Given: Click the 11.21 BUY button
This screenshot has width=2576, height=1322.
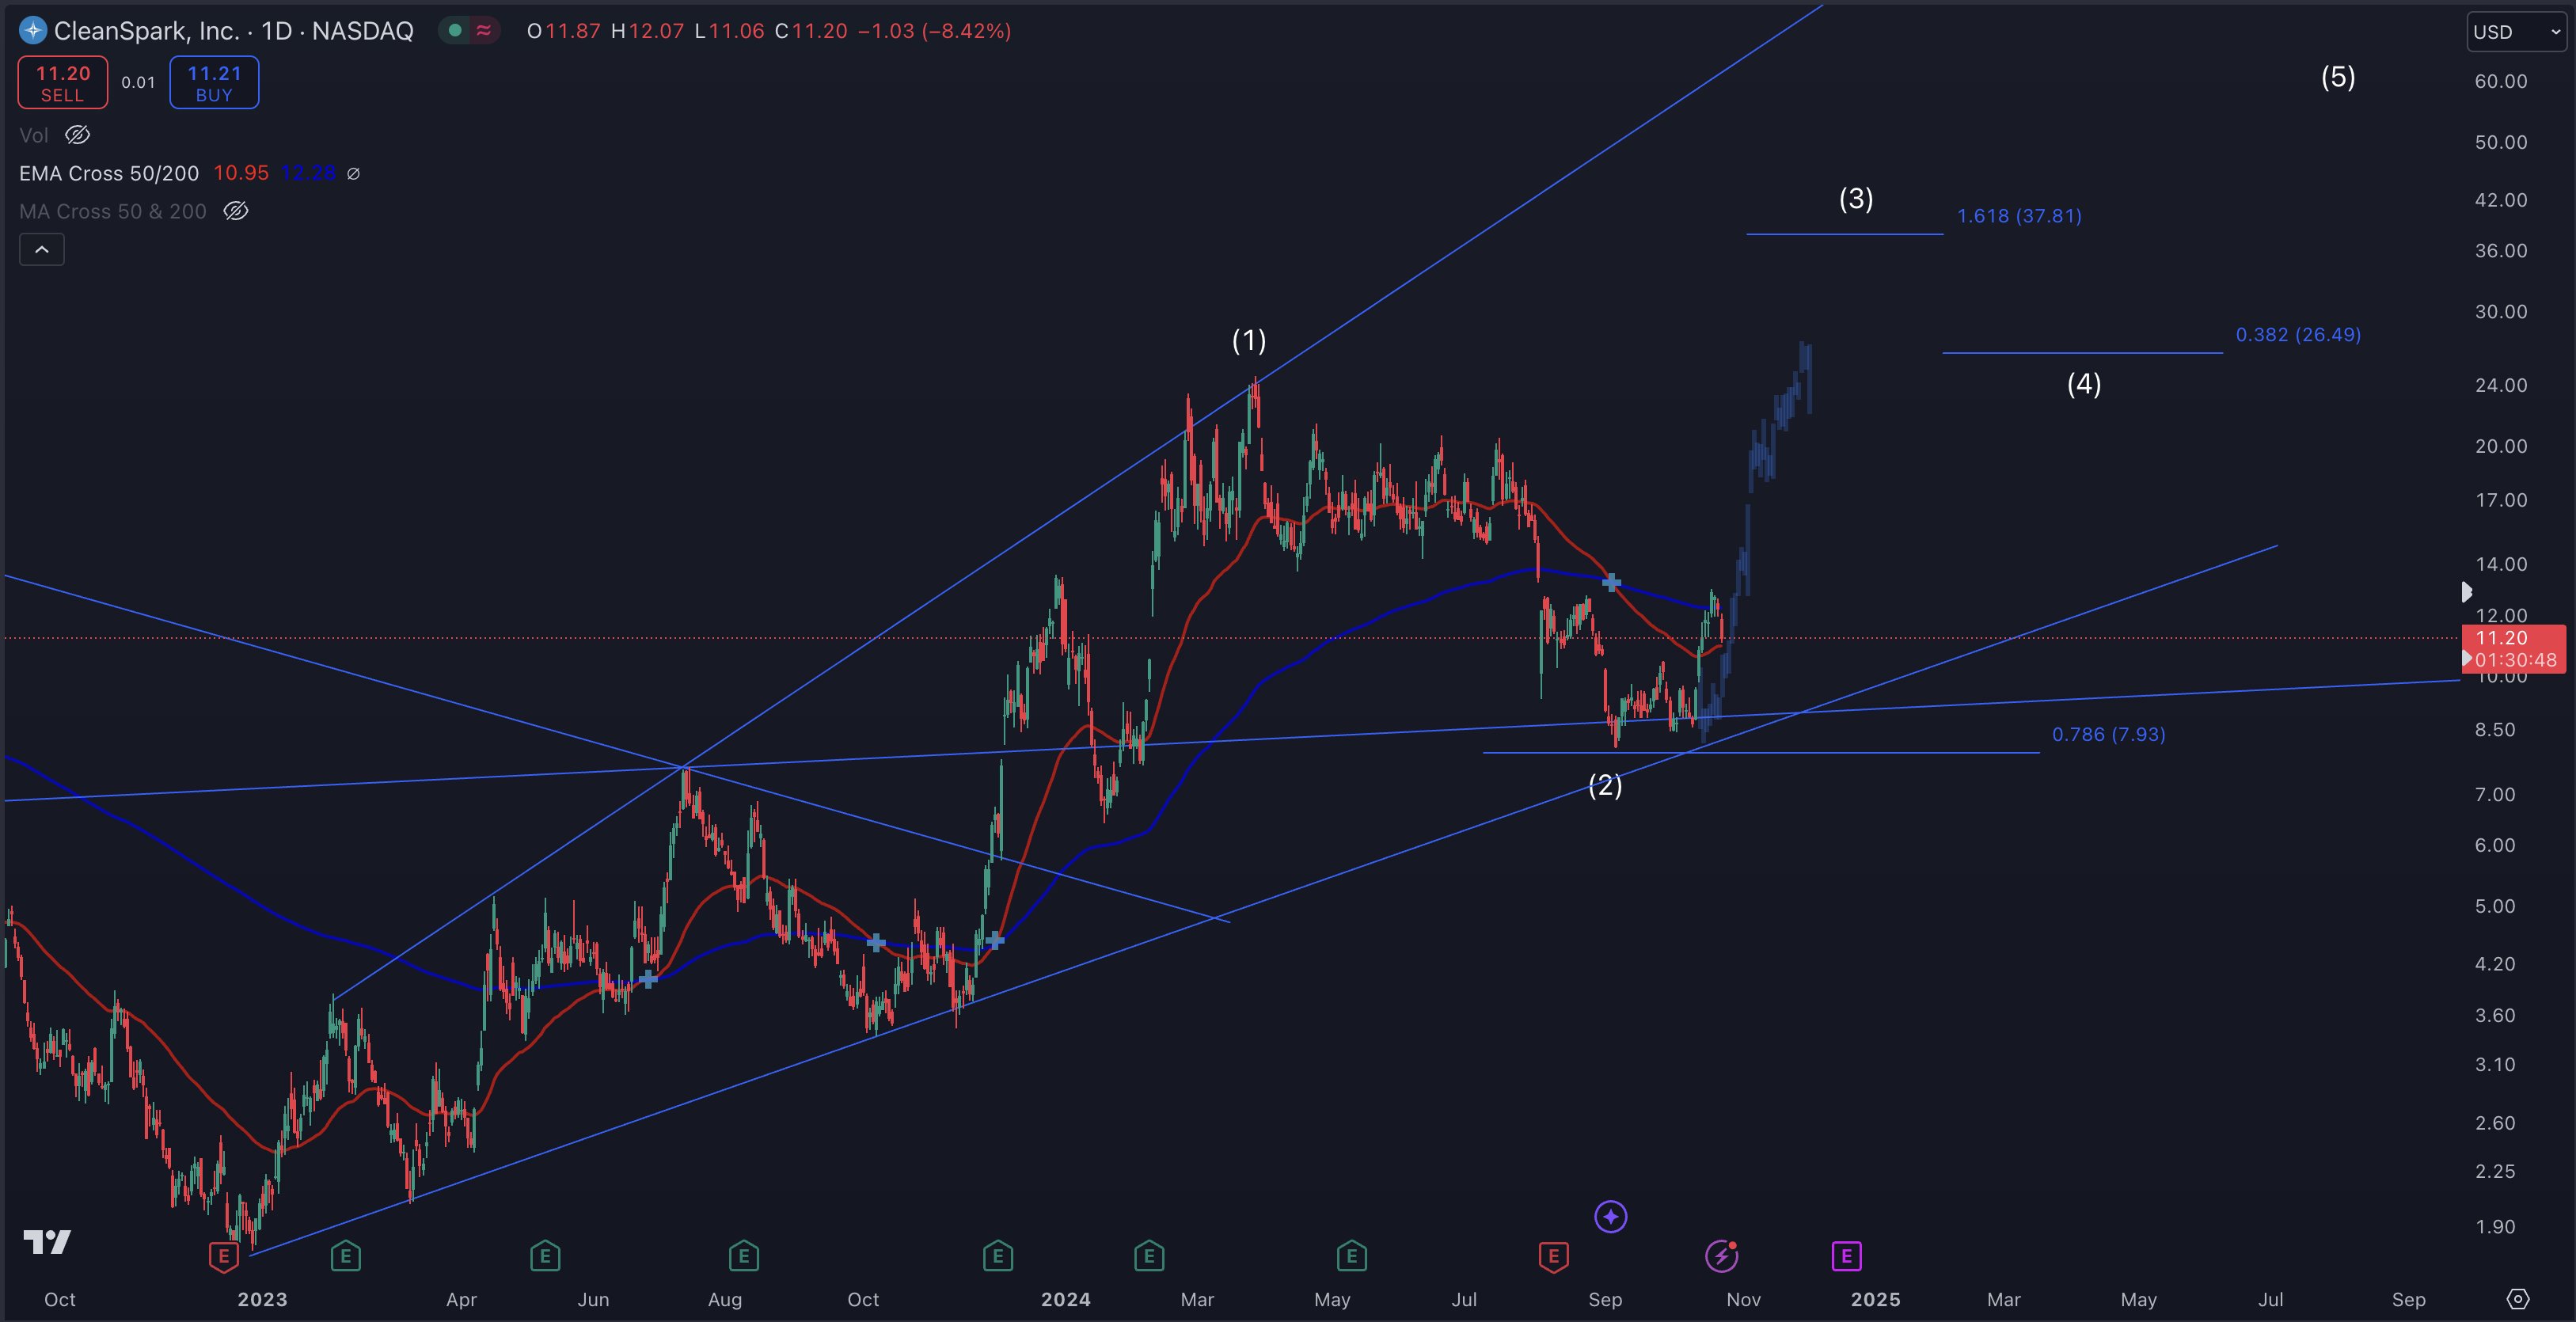Looking at the screenshot, I should pyautogui.click(x=214, y=83).
